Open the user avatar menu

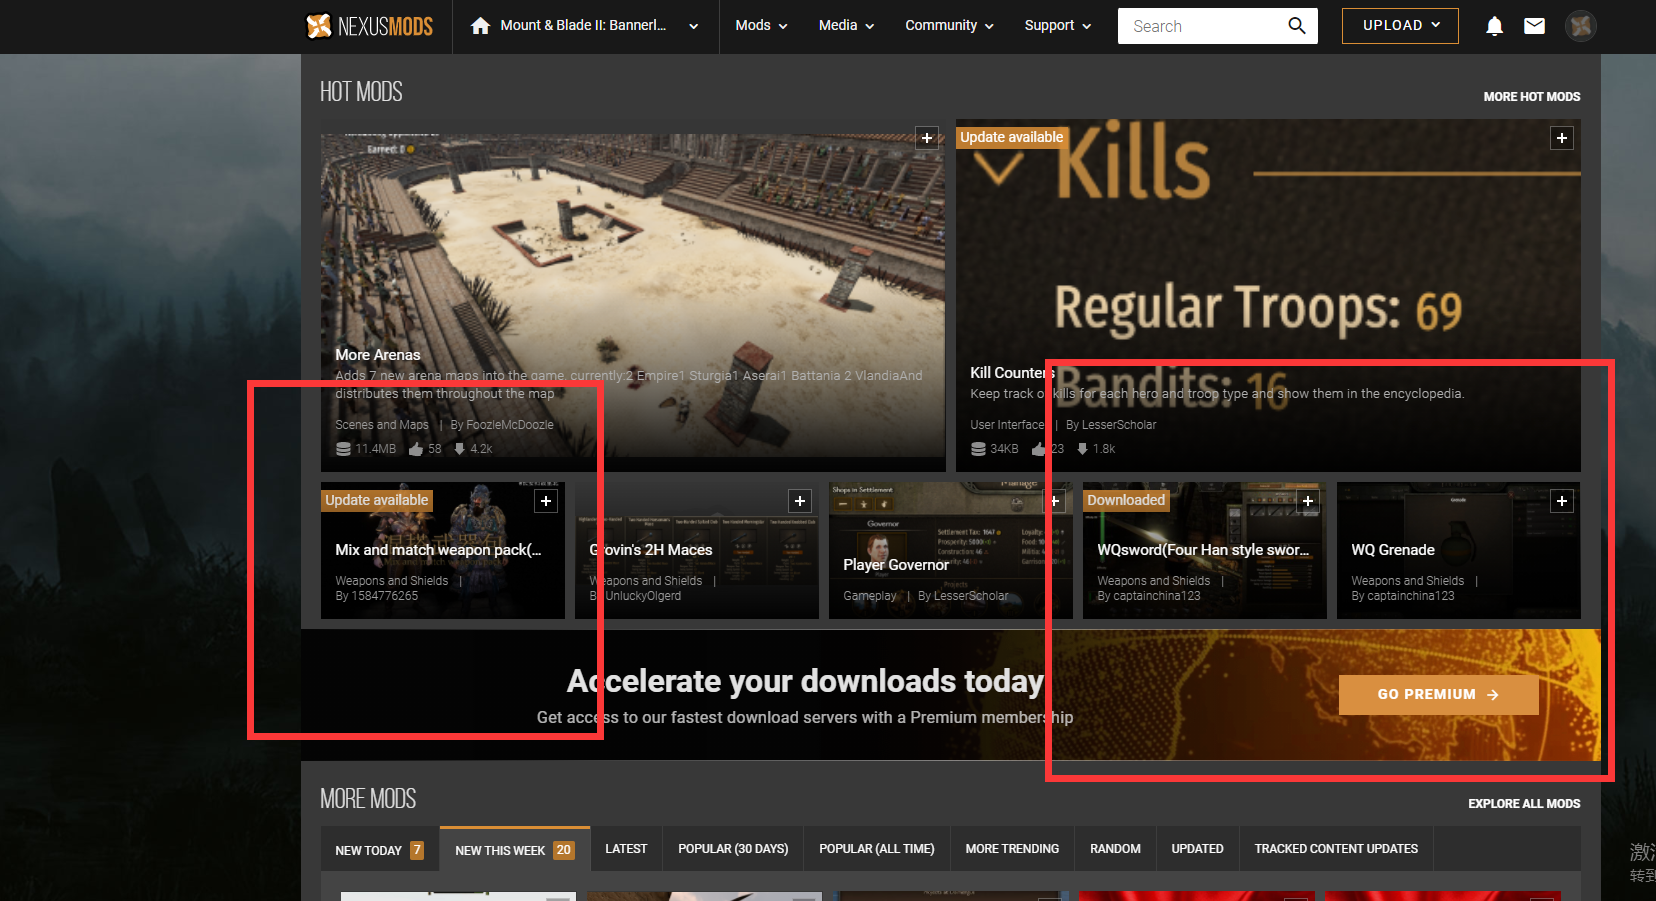tap(1581, 26)
